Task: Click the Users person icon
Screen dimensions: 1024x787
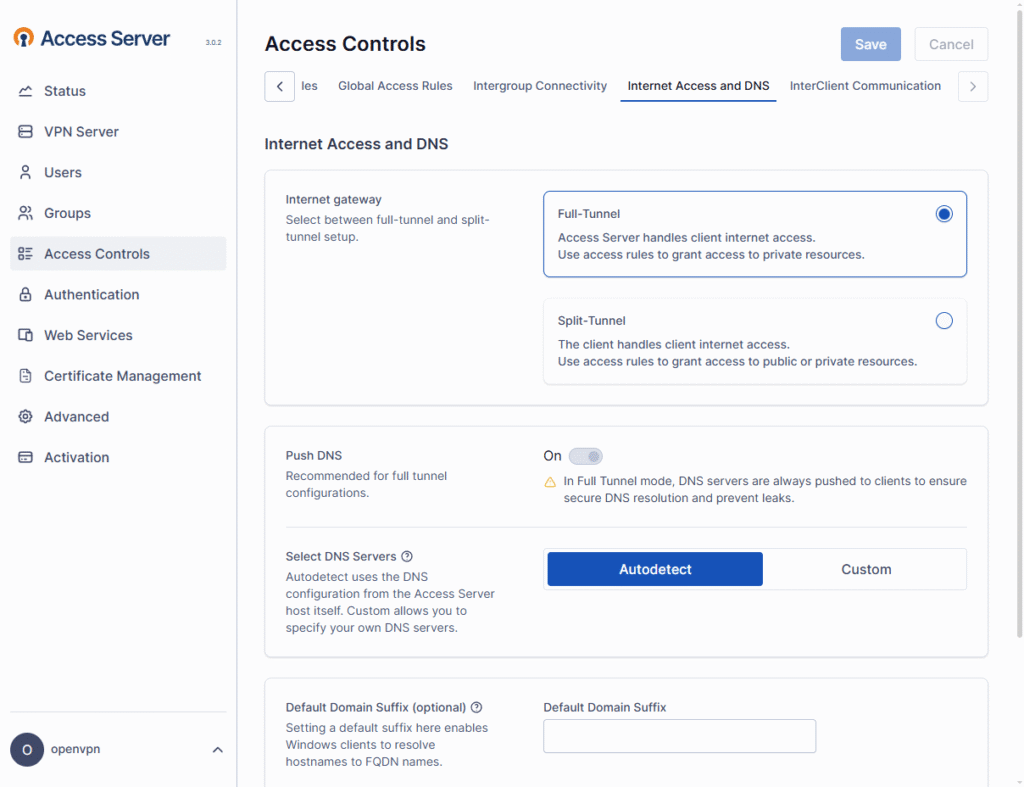Action: [26, 173]
